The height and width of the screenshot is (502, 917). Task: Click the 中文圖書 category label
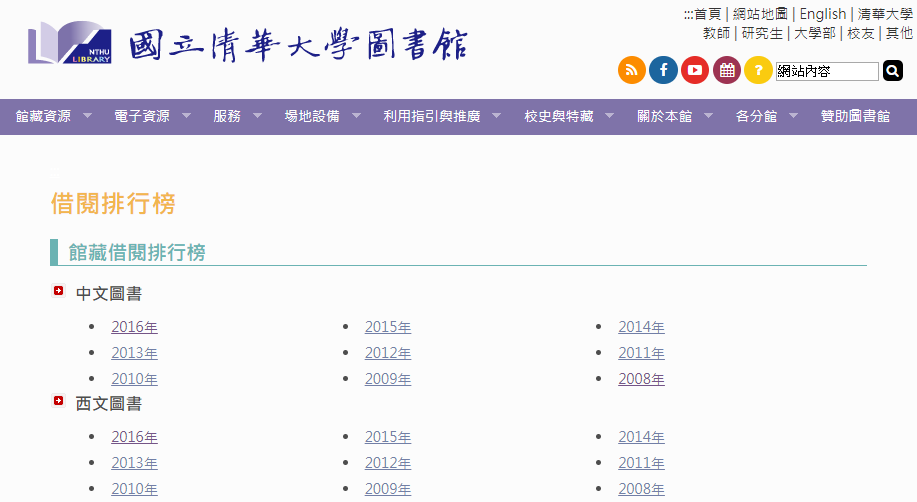tap(109, 294)
